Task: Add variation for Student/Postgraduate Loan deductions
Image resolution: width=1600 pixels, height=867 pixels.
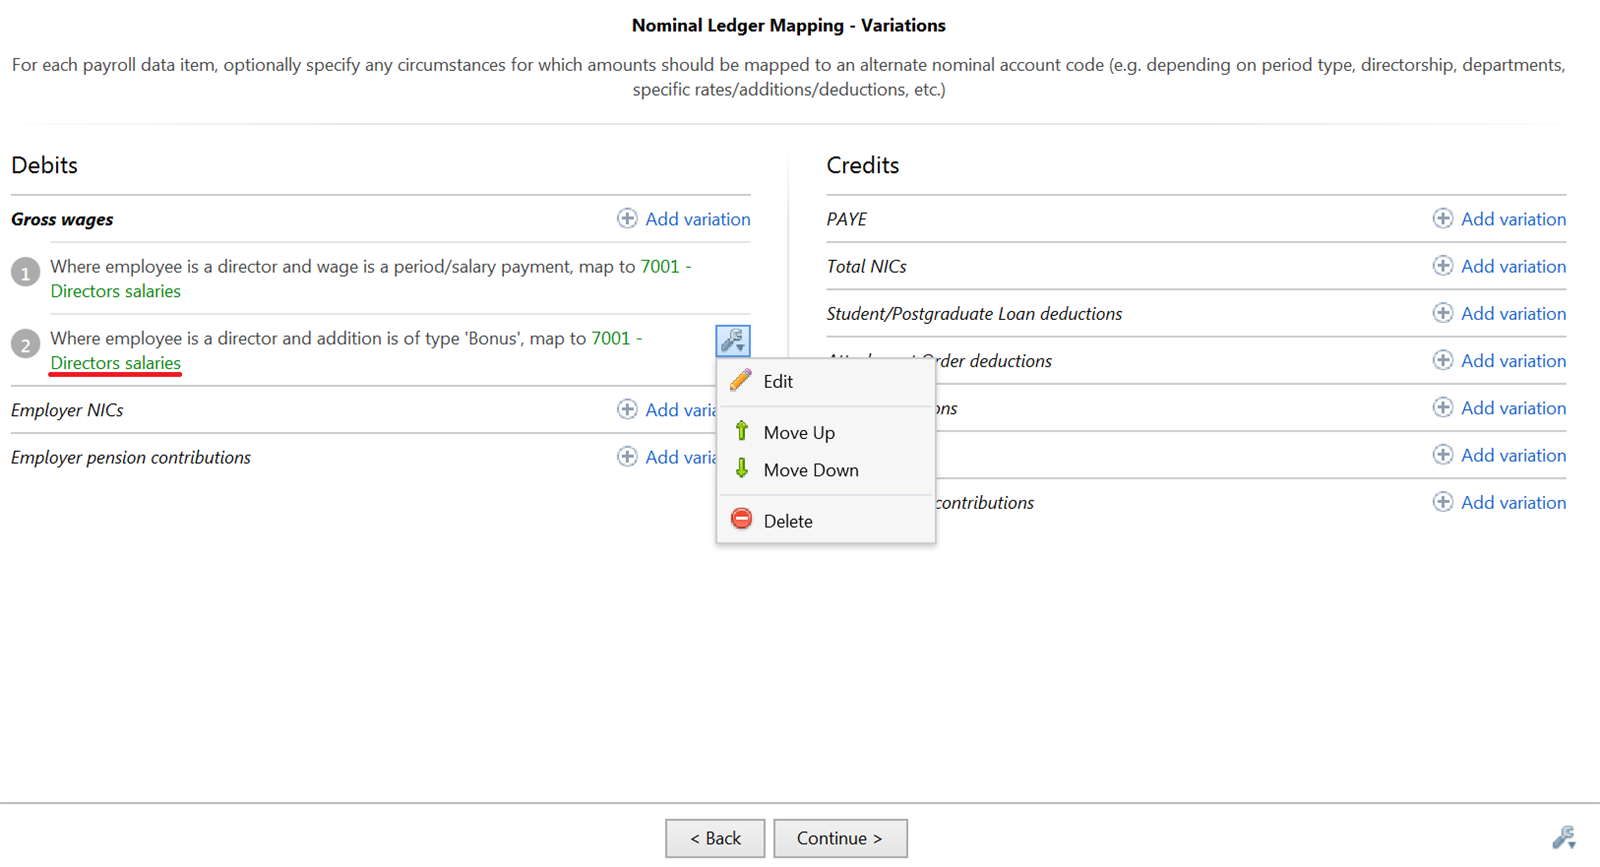Action: (x=1513, y=313)
